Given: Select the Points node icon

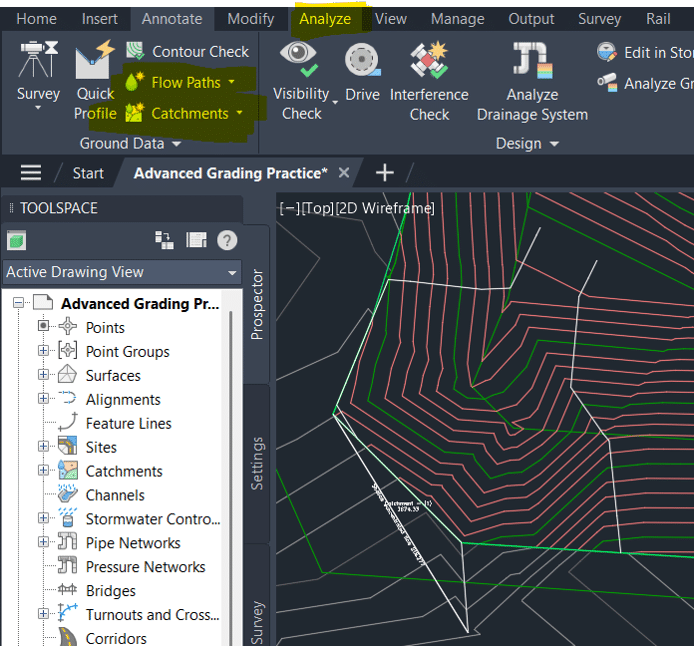Looking at the screenshot, I should (x=68, y=327).
